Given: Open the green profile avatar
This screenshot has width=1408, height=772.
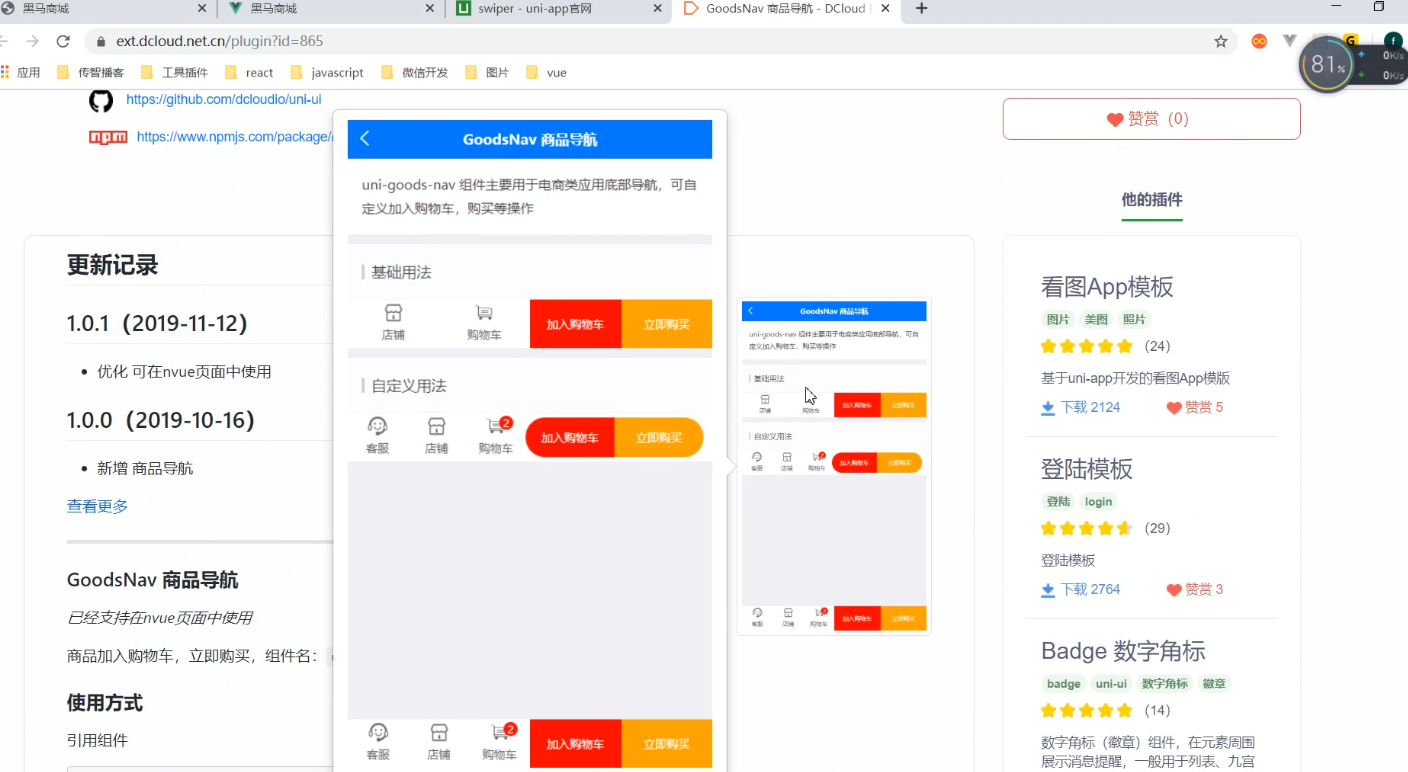Looking at the screenshot, I should pyautogui.click(x=1392, y=41).
